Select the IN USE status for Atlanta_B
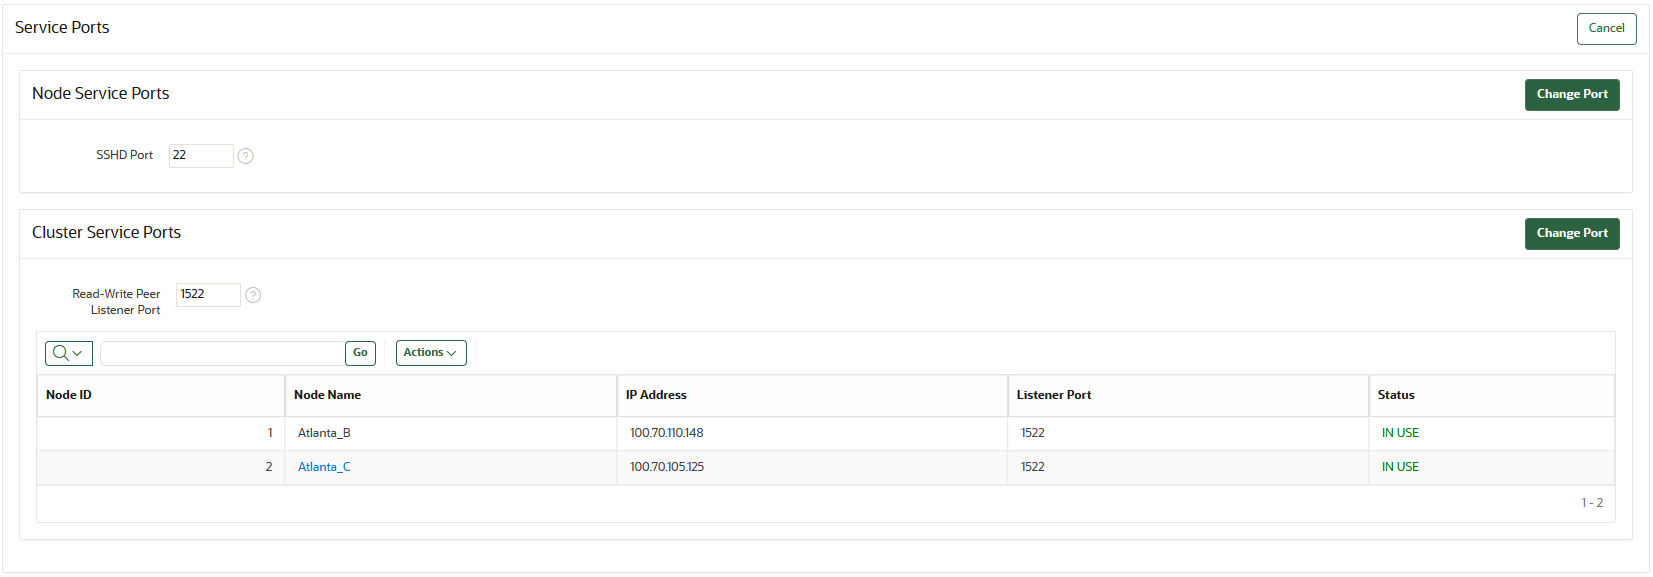 [x=1399, y=432]
